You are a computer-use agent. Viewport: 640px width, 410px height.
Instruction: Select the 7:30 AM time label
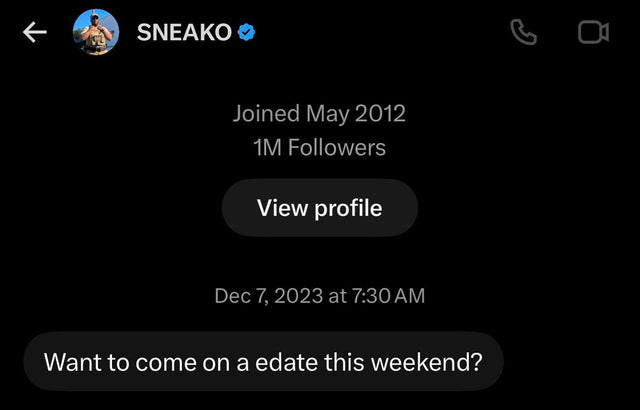tap(388, 295)
